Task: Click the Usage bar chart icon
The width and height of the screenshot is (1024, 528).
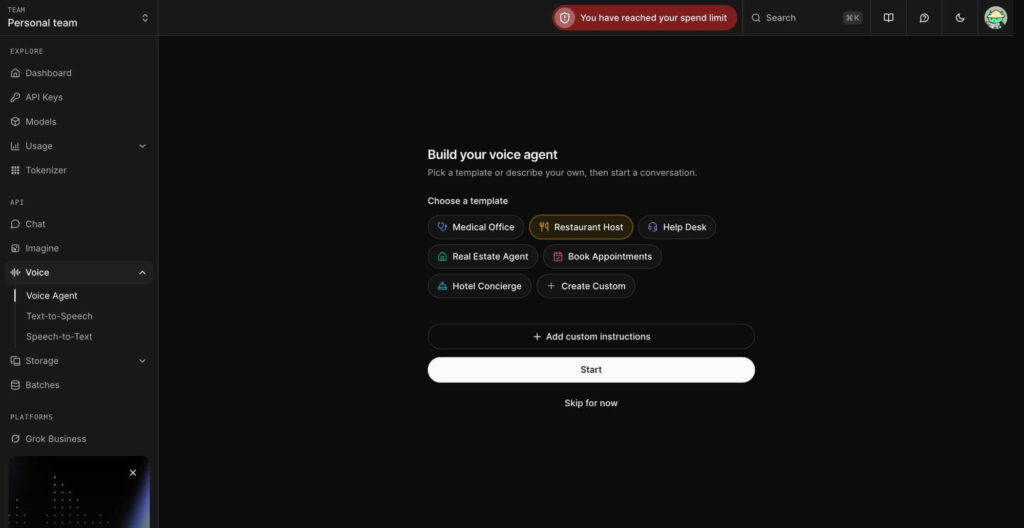Action: click(x=15, y=146)
